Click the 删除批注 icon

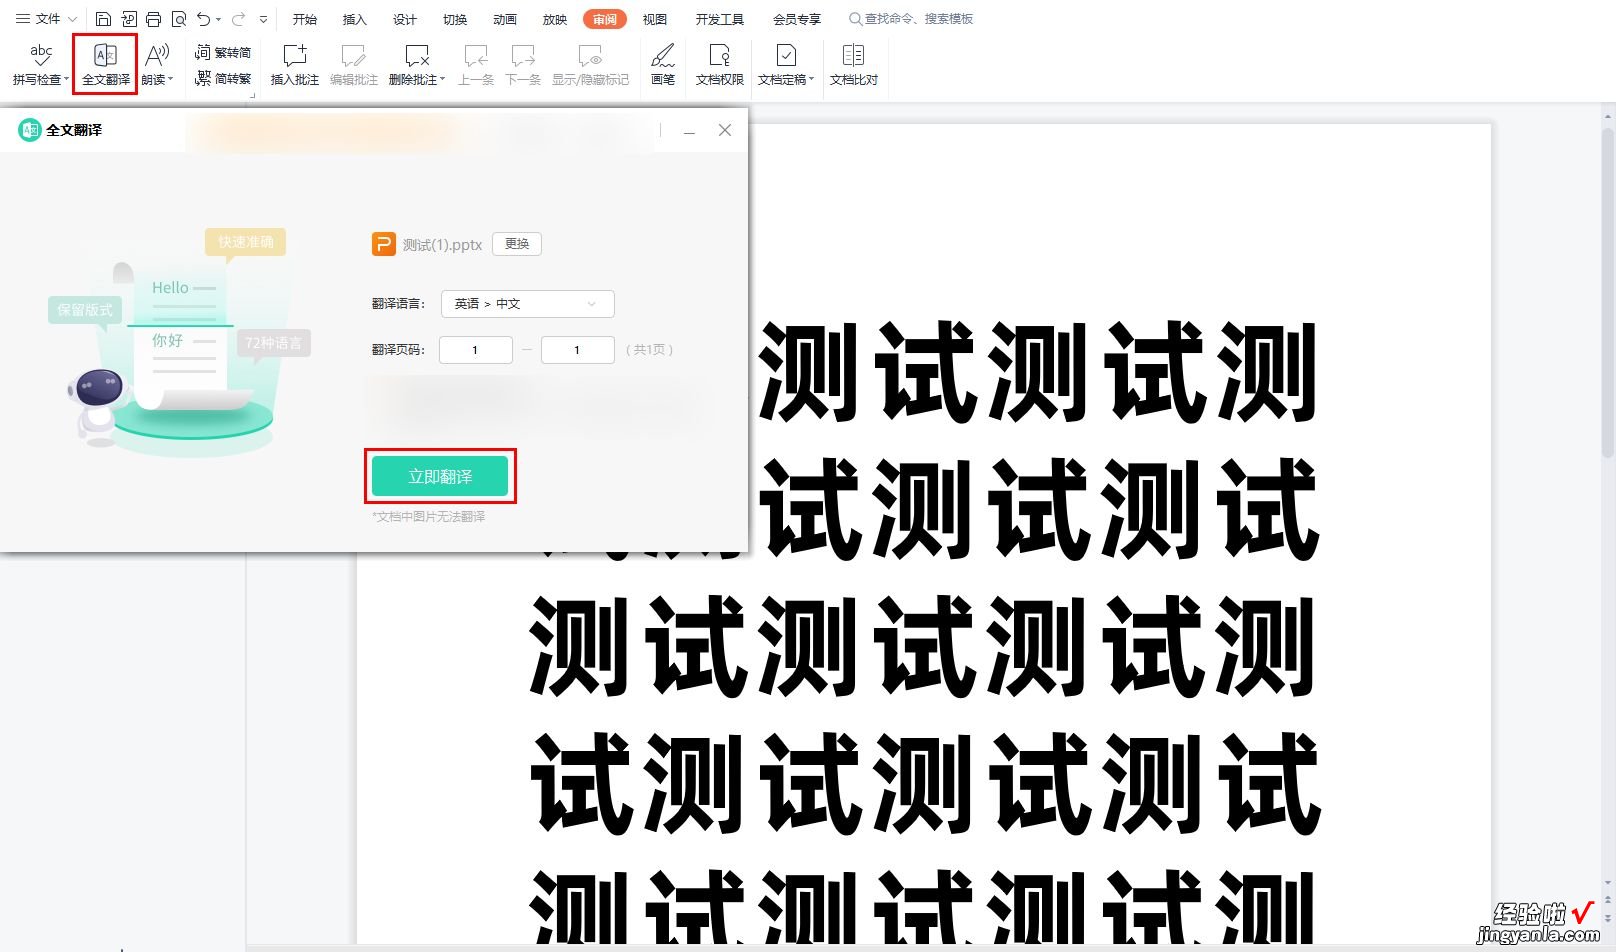pyautogui.click(x=416, y=55)
